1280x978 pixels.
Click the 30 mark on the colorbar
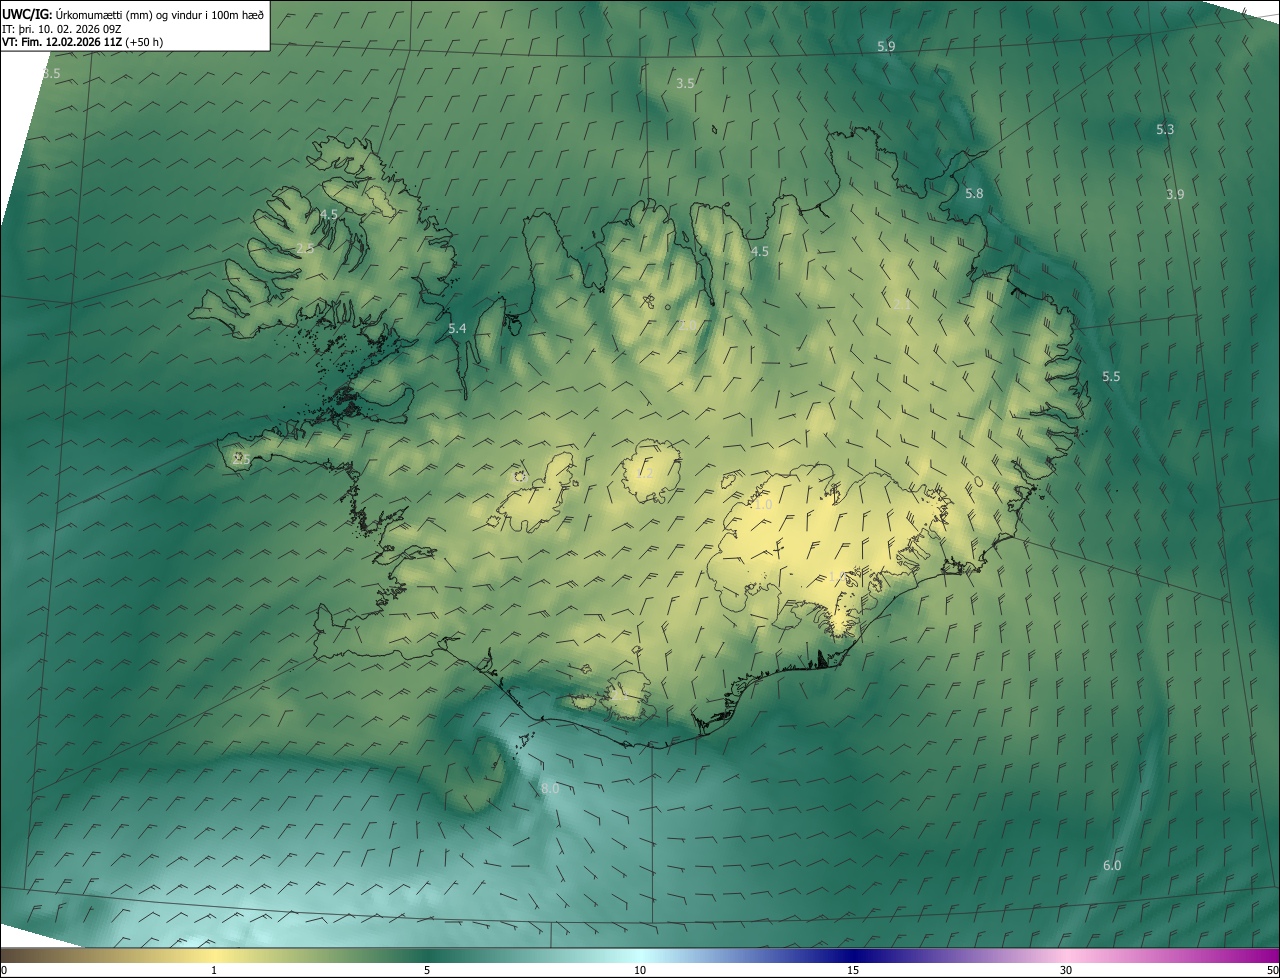(x=1066, y=970)
